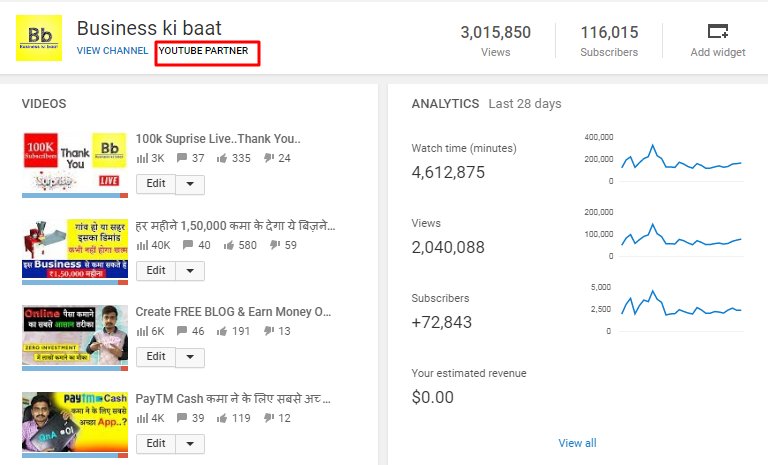Click likes thumb icon for 100k Suprise Live

click(222, 158)
